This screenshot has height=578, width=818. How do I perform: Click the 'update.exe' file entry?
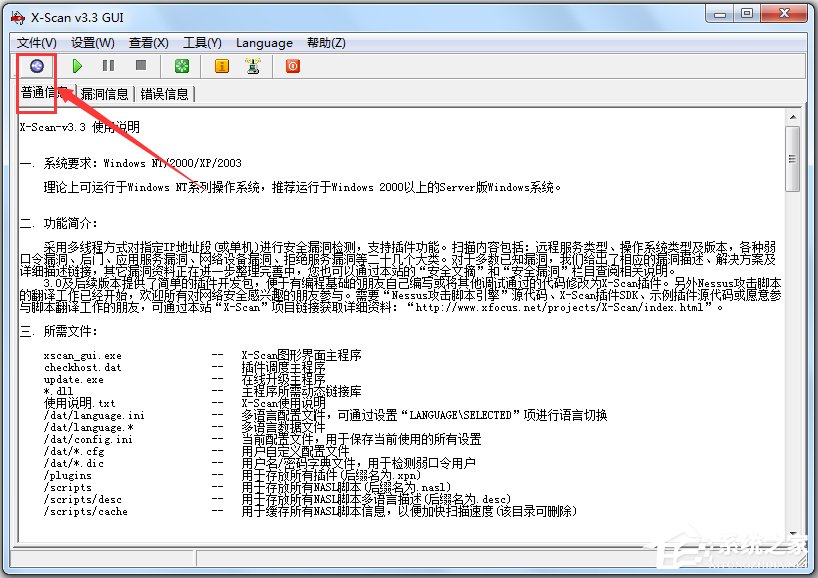click(74, 380)
